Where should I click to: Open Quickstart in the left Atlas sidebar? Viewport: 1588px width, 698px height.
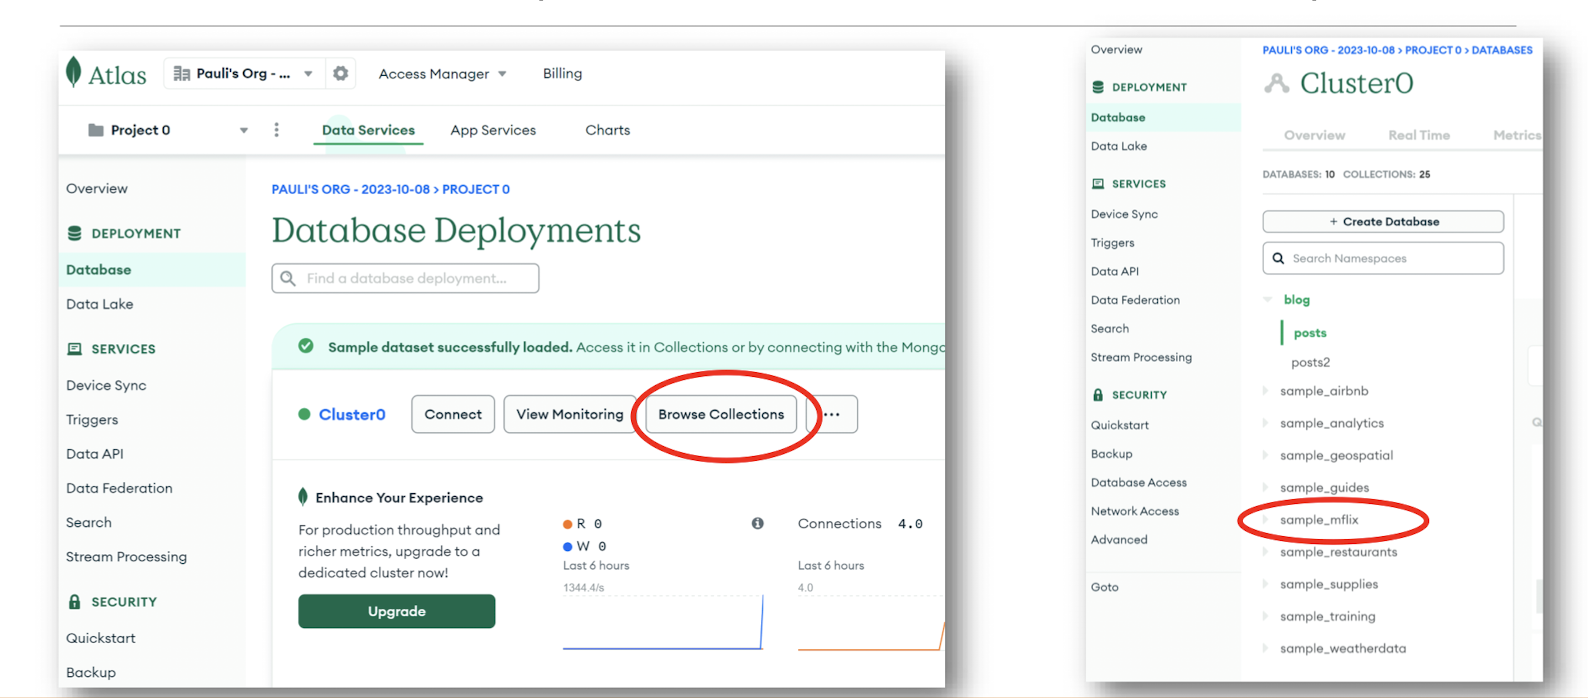(100, 638)
